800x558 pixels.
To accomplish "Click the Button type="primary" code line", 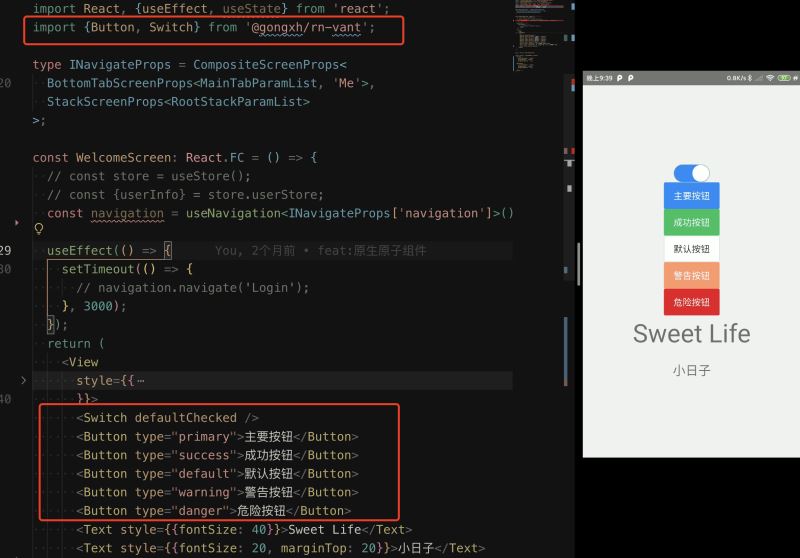I will pos(217,437).
